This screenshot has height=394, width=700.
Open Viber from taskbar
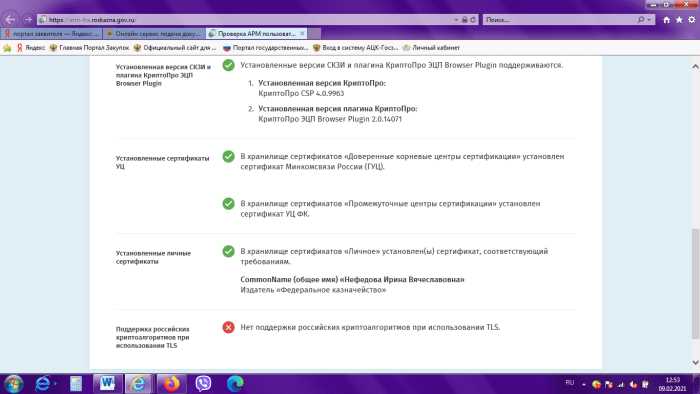[x=204, y=384]
